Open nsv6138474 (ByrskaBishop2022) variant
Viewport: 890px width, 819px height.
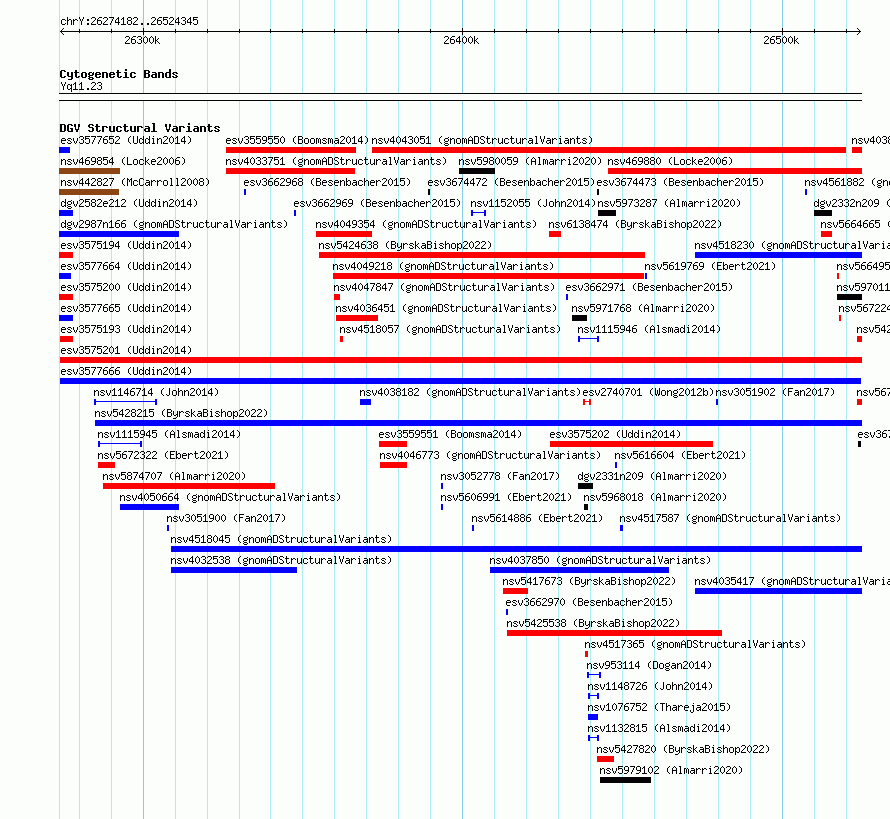click(635, 224)
